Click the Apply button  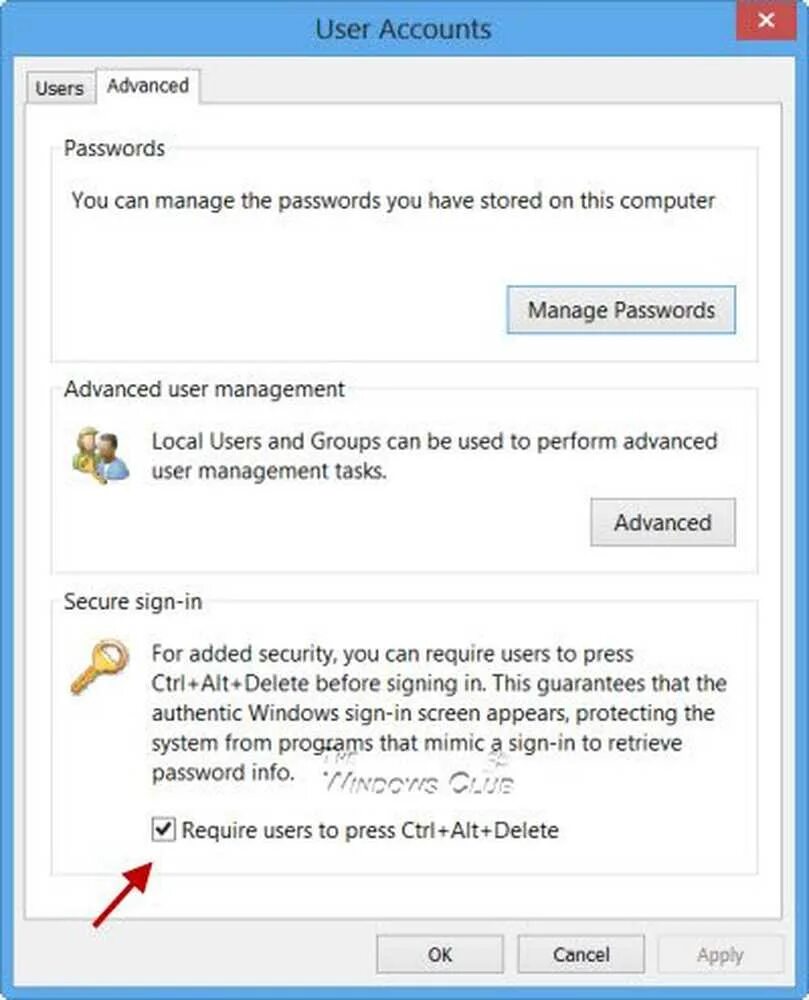point(720,955)
